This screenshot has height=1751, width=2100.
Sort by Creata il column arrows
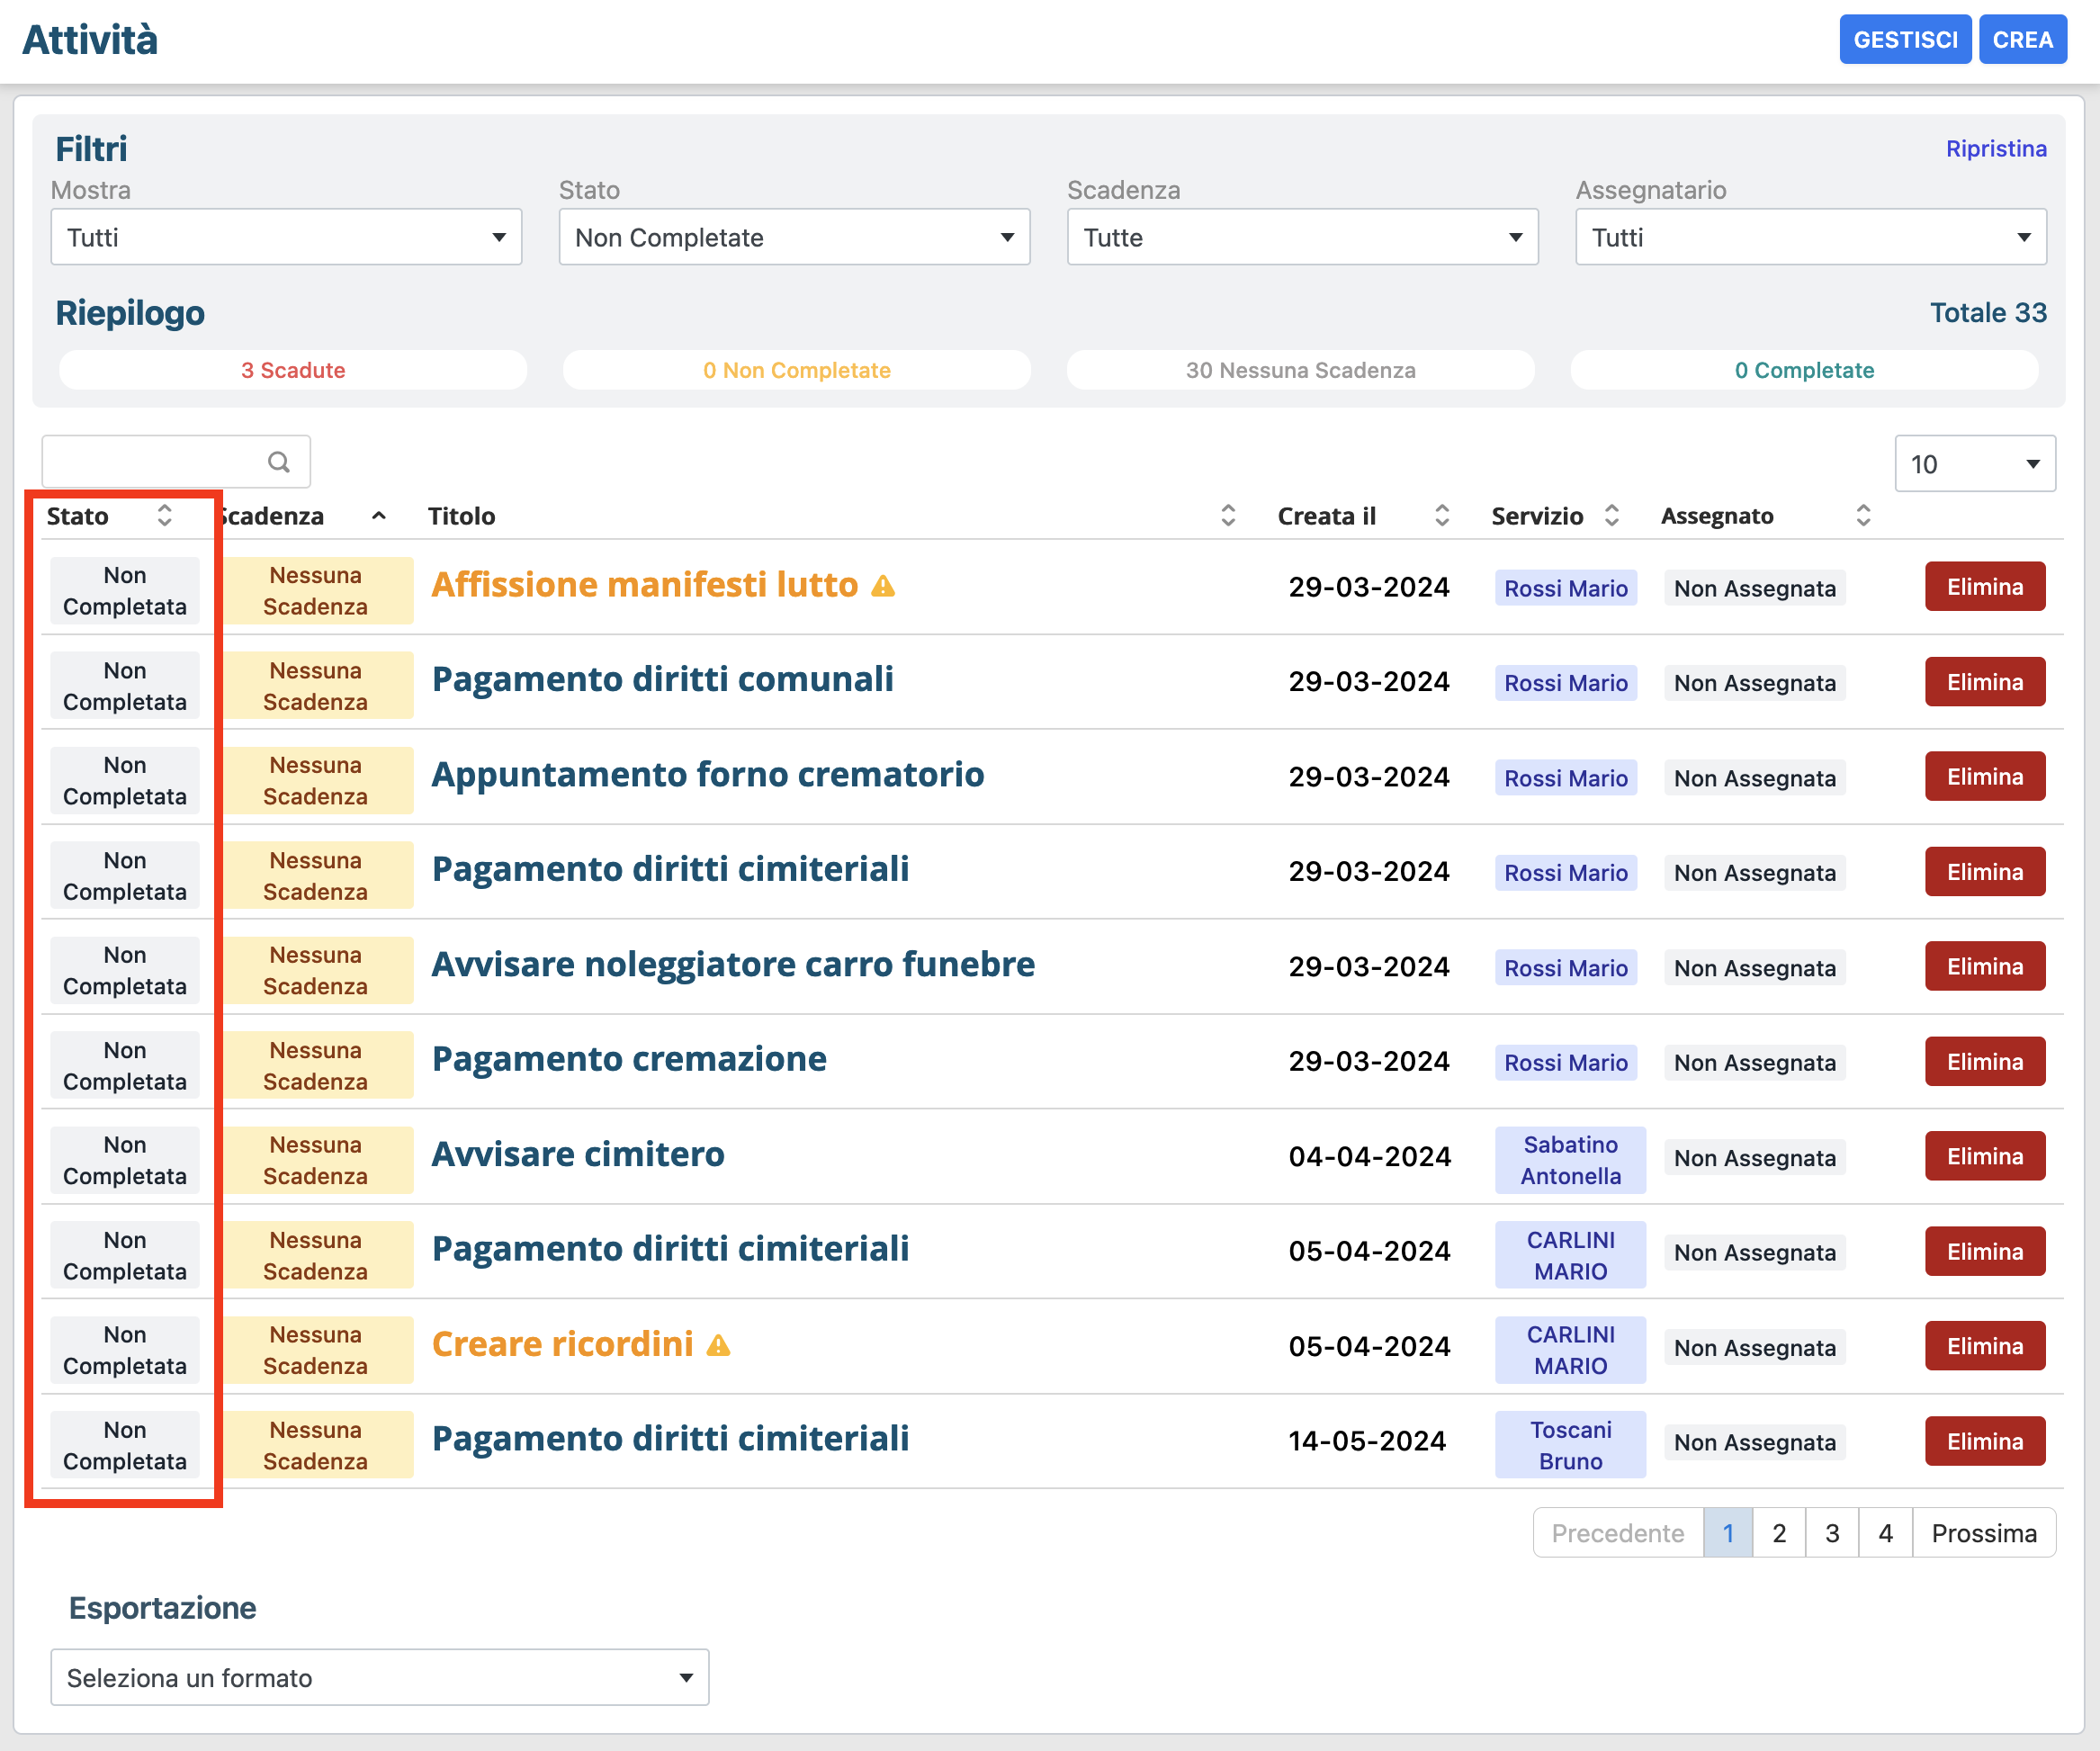[1442, 516]
